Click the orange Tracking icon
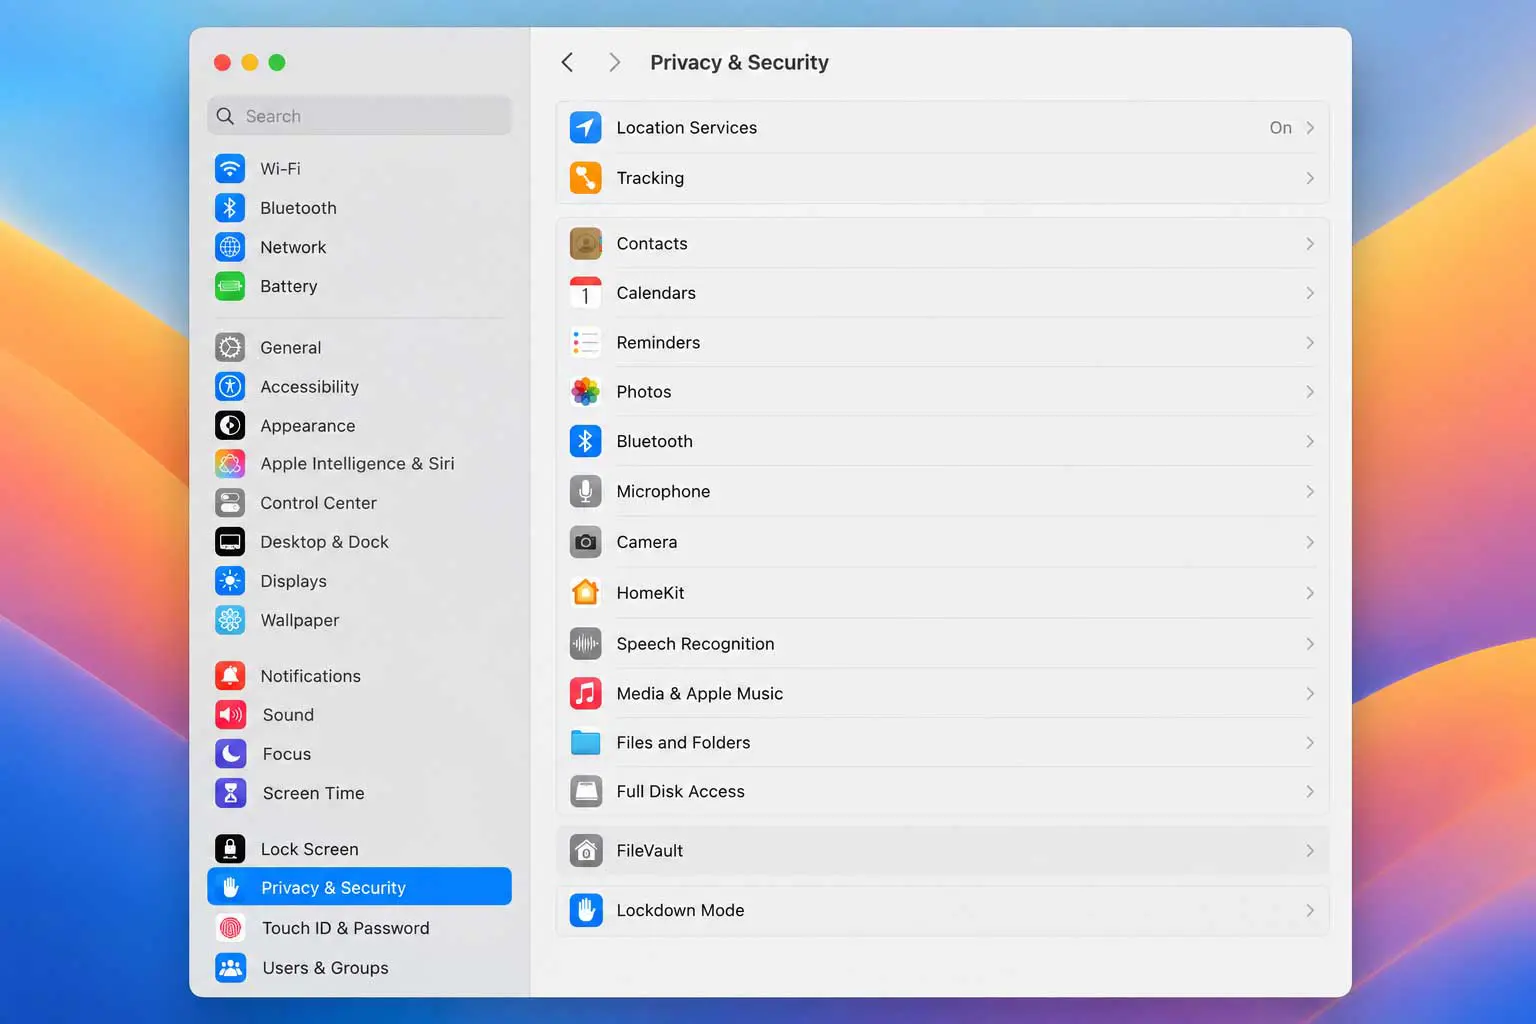Viewport: 1536px width, 1024px height. [x=586, y=177]
